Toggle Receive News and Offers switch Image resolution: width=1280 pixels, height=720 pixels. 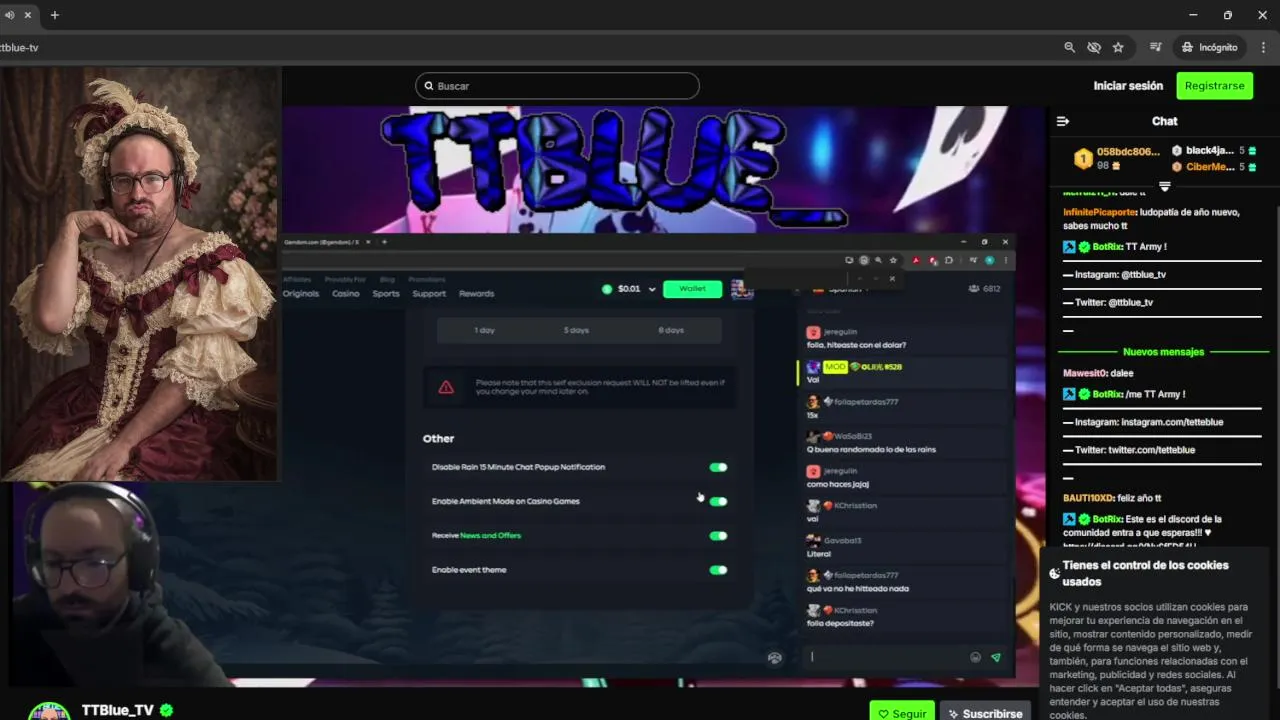click(718, 536)
